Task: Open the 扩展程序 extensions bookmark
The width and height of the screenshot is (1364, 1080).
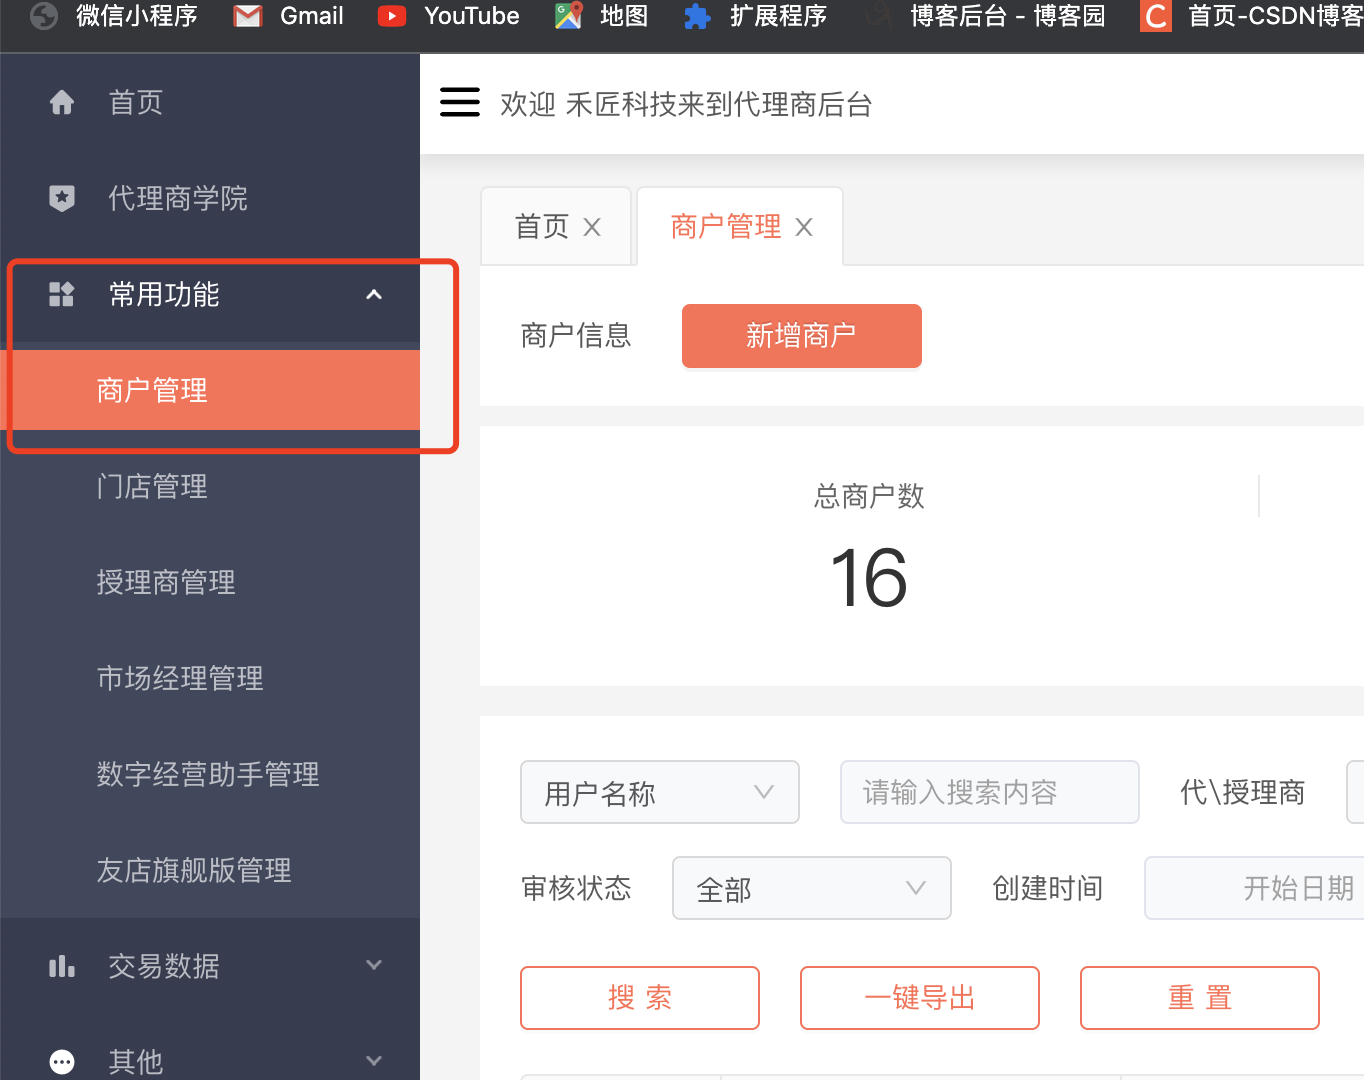Action: [756, 16]
